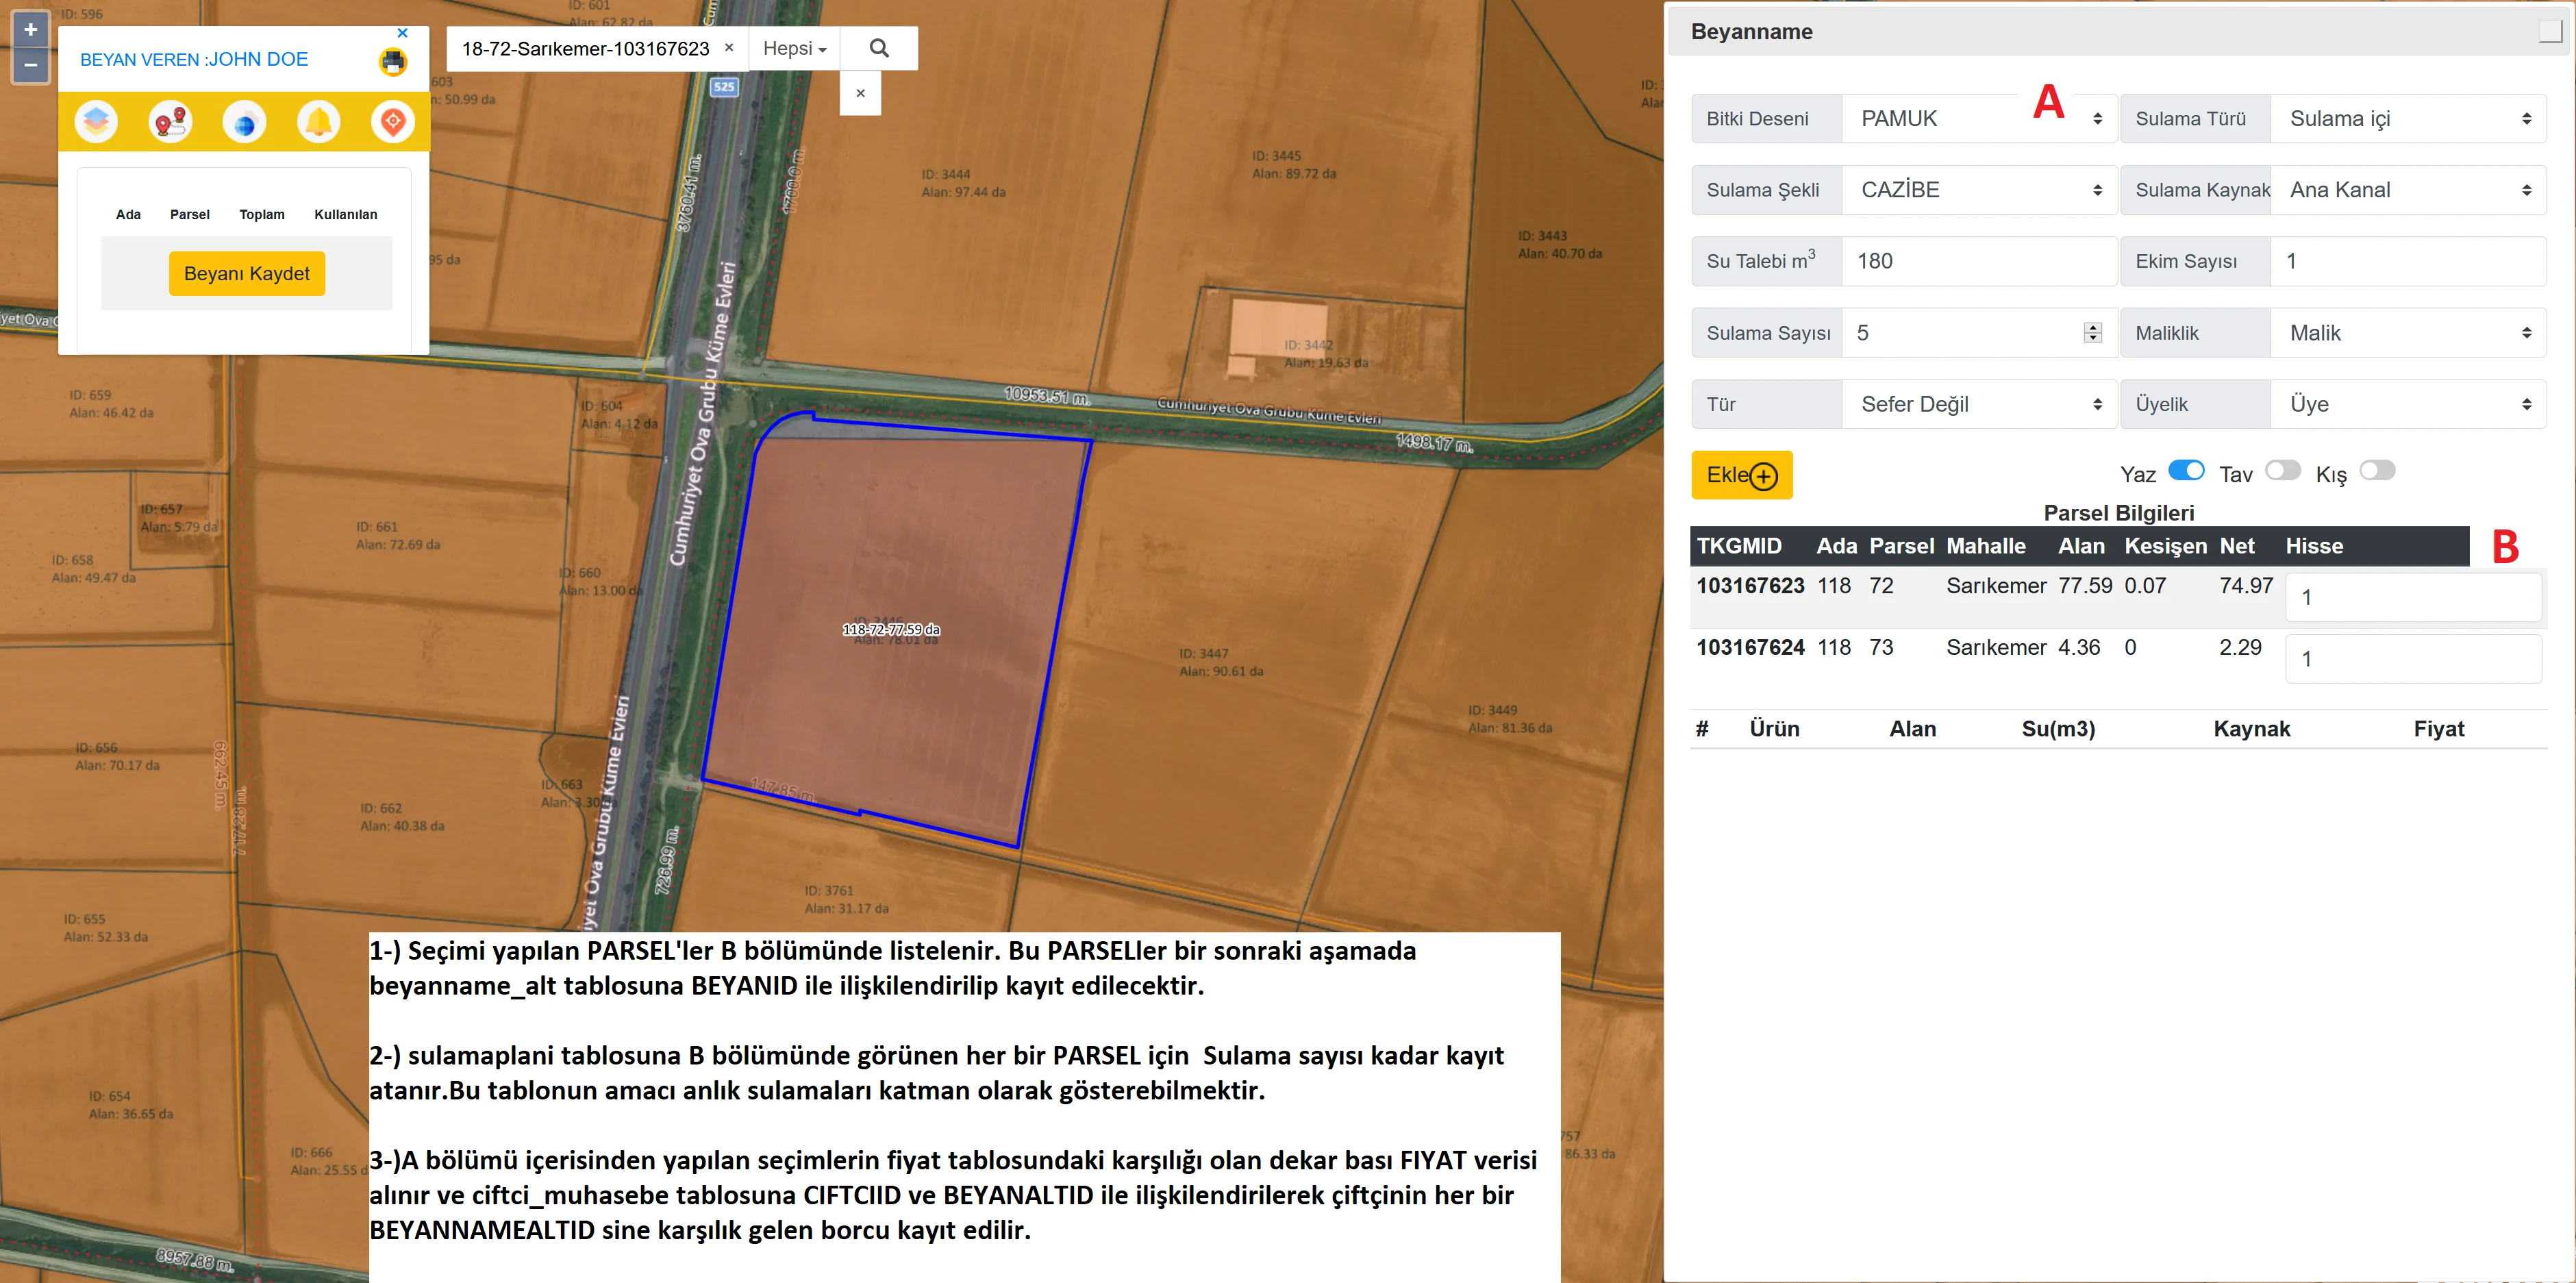2576x1283 pixels.
Task: Open the Hepsi filter dropdown
Action: 794,48
